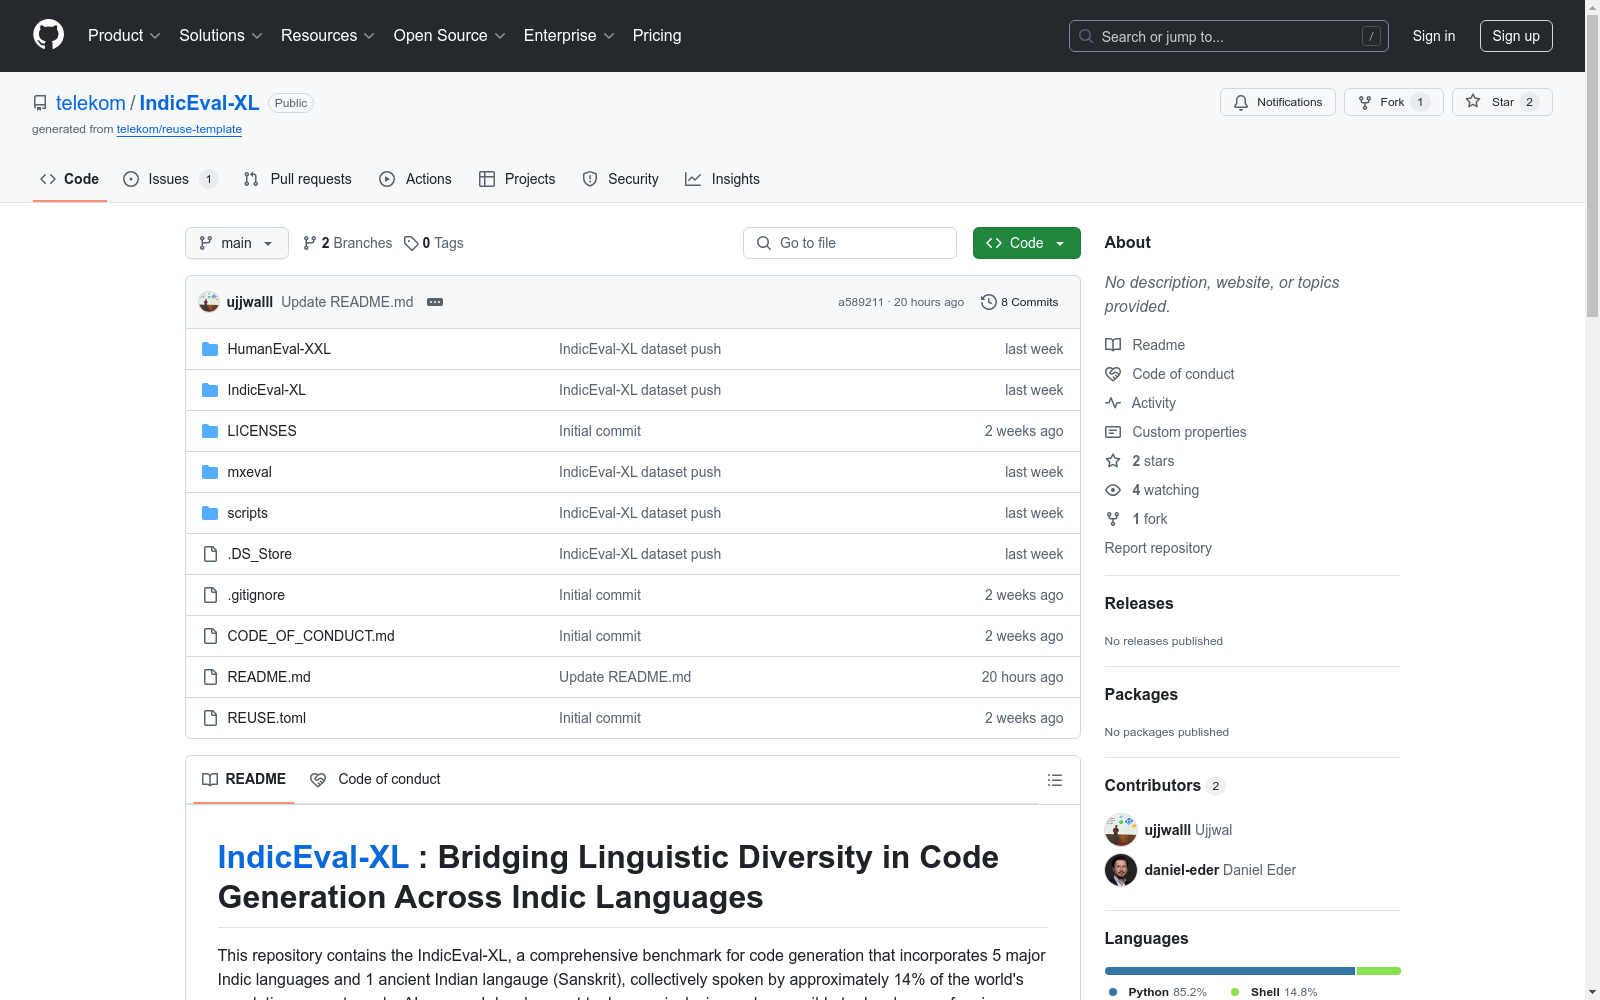Viewport: 1600px width, 1000px height.
Task: Open the Pull requests tab
Action: click(x=298, y=179)
